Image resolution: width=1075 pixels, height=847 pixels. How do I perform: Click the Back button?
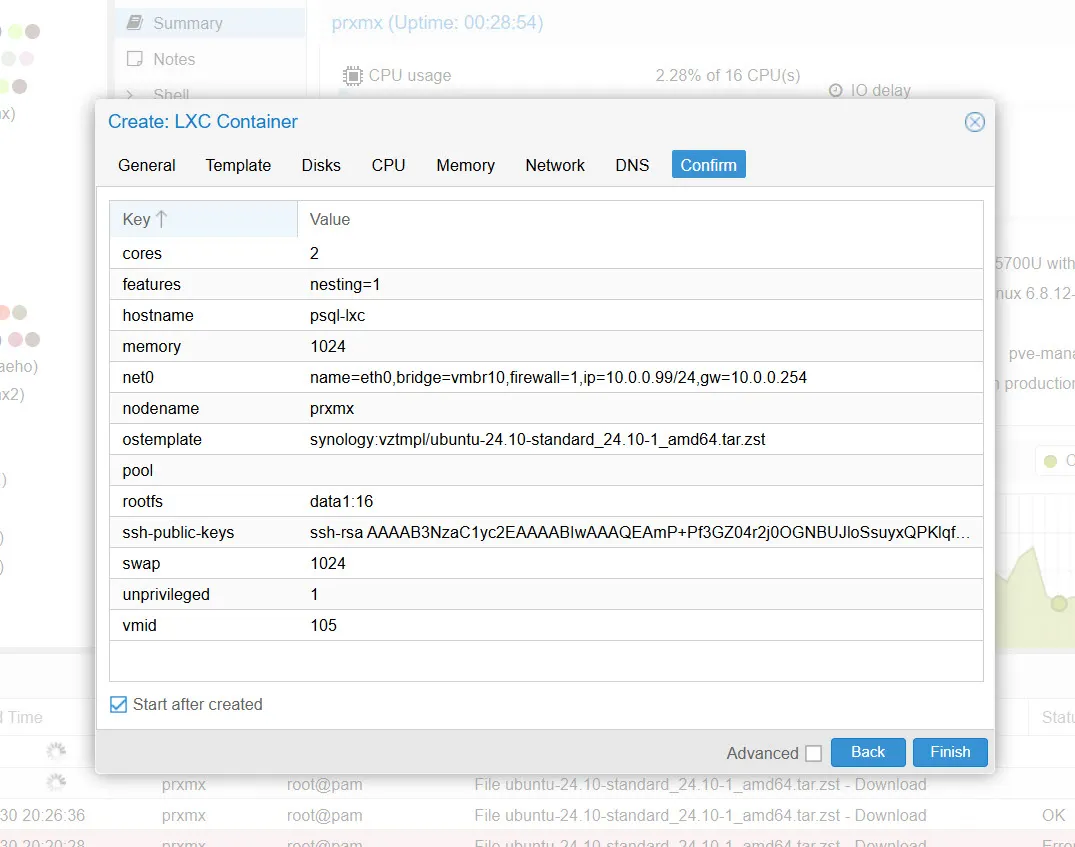tap(868, 752)
